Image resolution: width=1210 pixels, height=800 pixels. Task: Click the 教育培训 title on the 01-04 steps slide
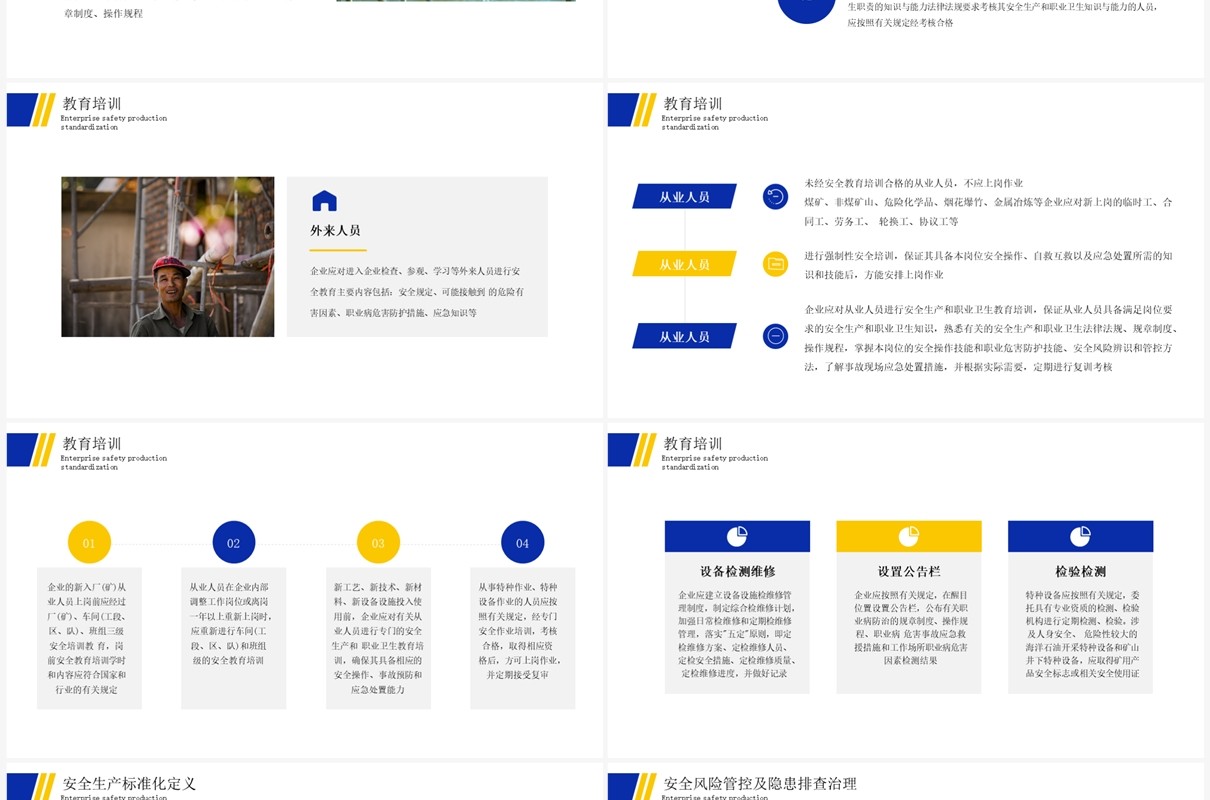click(92, 444)
